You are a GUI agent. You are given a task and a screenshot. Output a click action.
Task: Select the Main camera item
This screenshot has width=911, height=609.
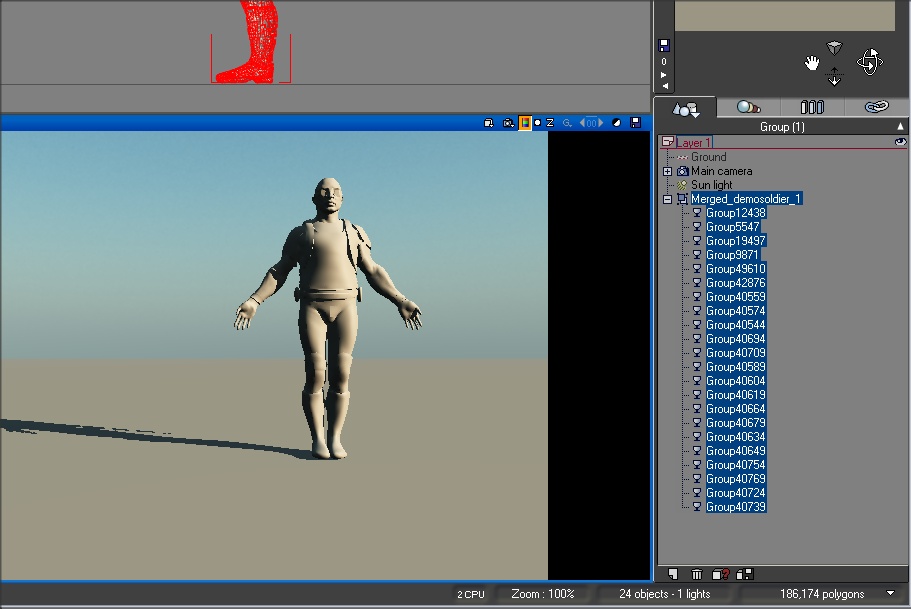tap(721, 171)
